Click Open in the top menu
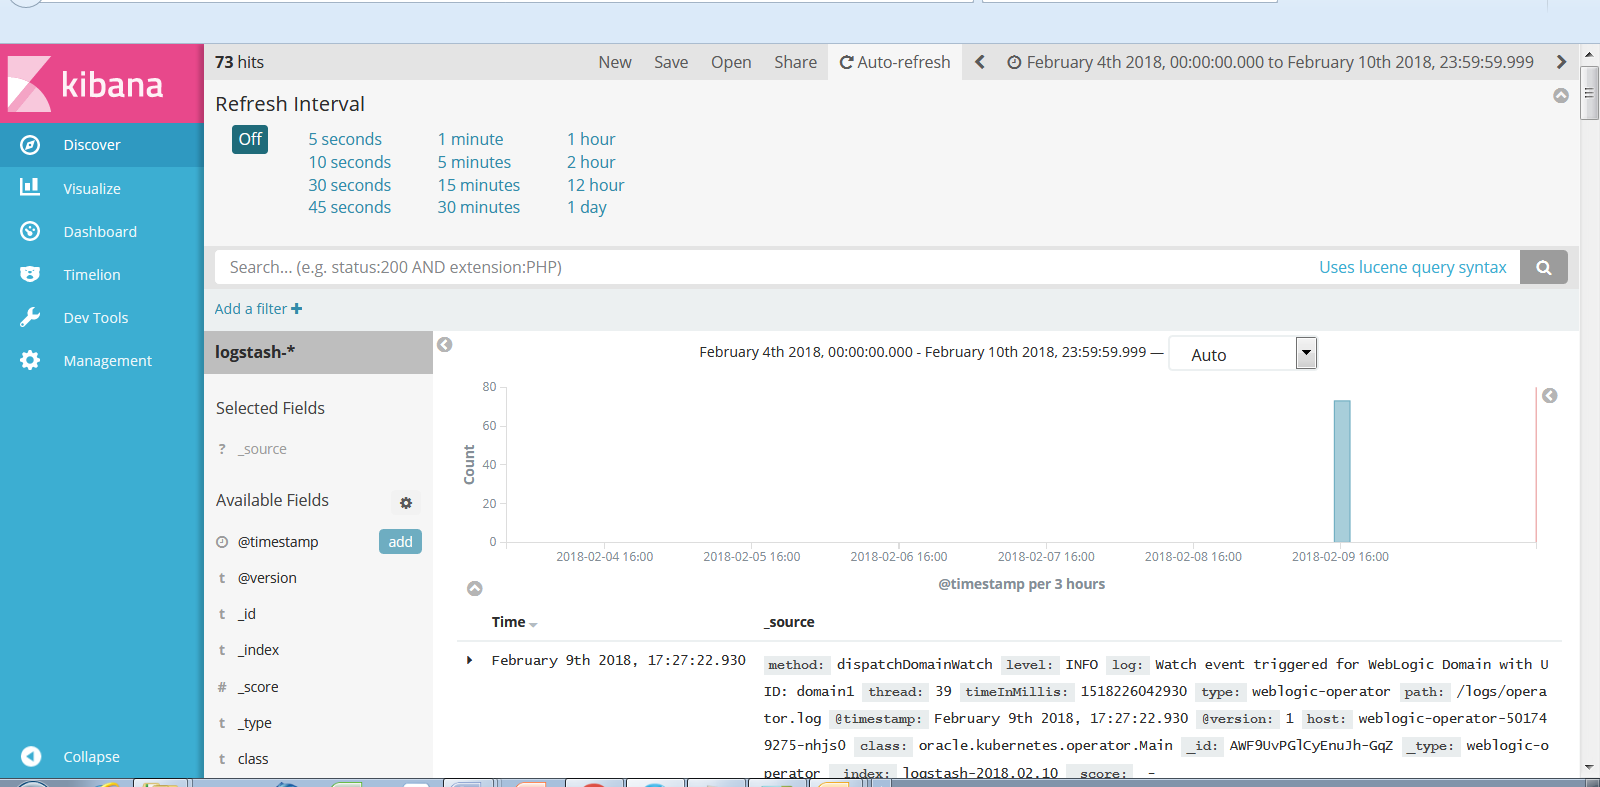1600x787 pixels. pos(731,62)
